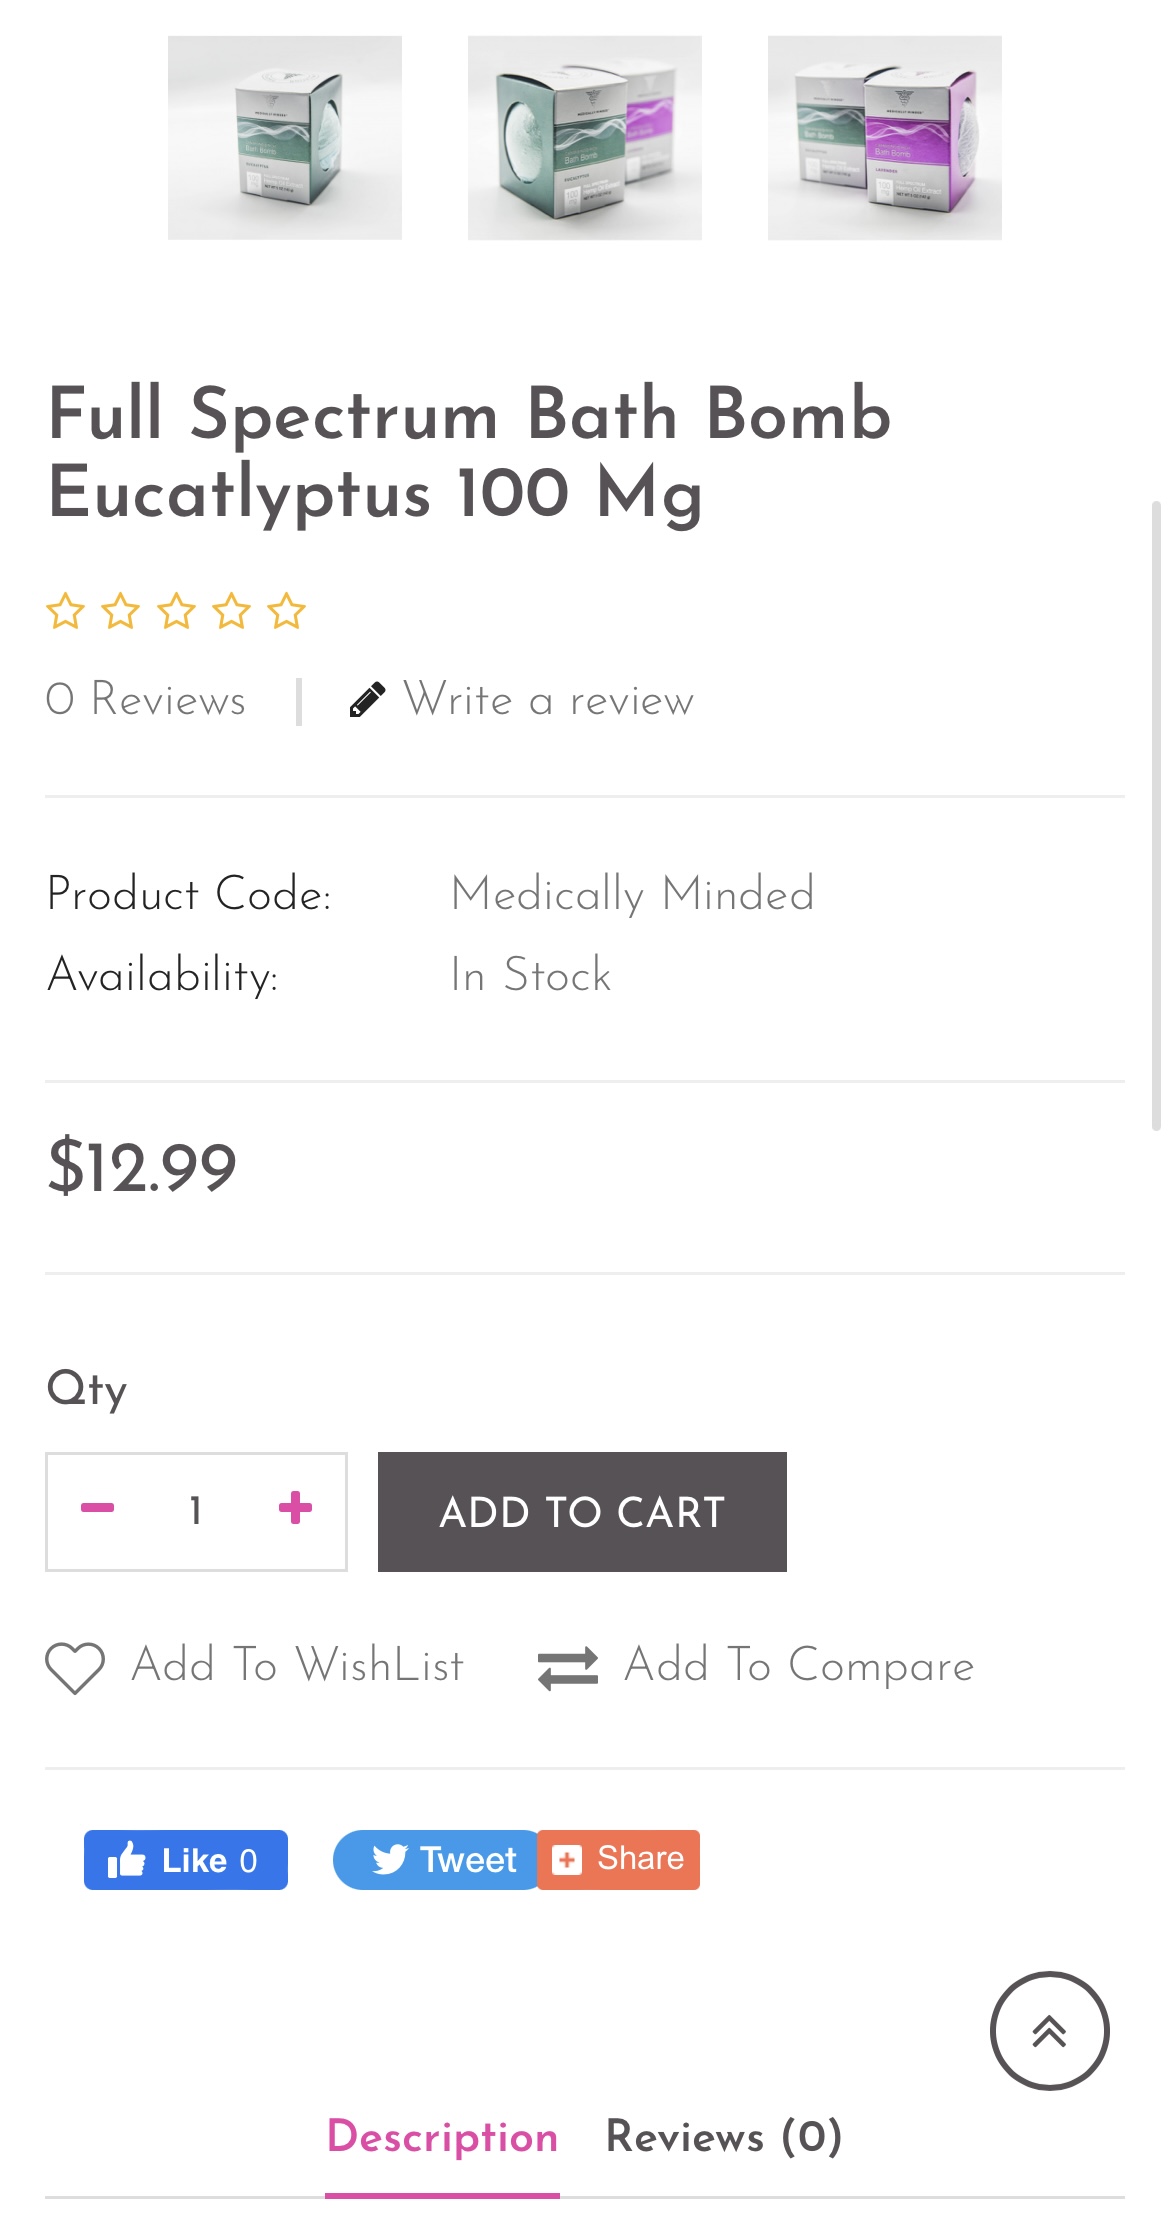Increase quantity with the plus button
The image size is (1170, 2217).
[295, 1508]
